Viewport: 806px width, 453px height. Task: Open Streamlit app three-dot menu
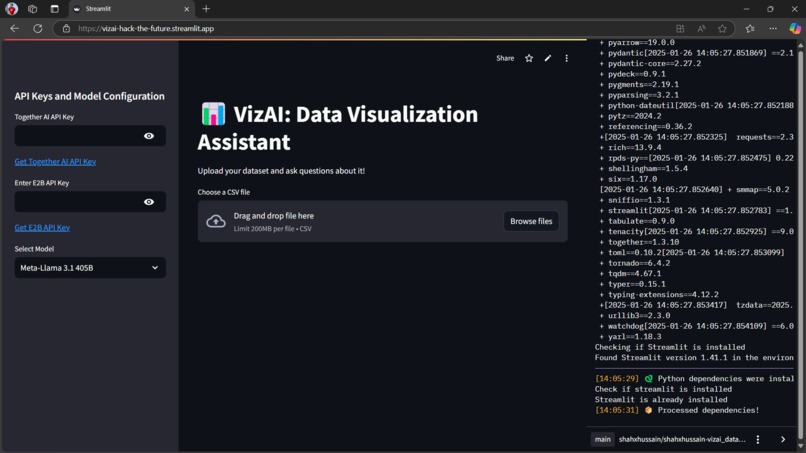[566, 58]
